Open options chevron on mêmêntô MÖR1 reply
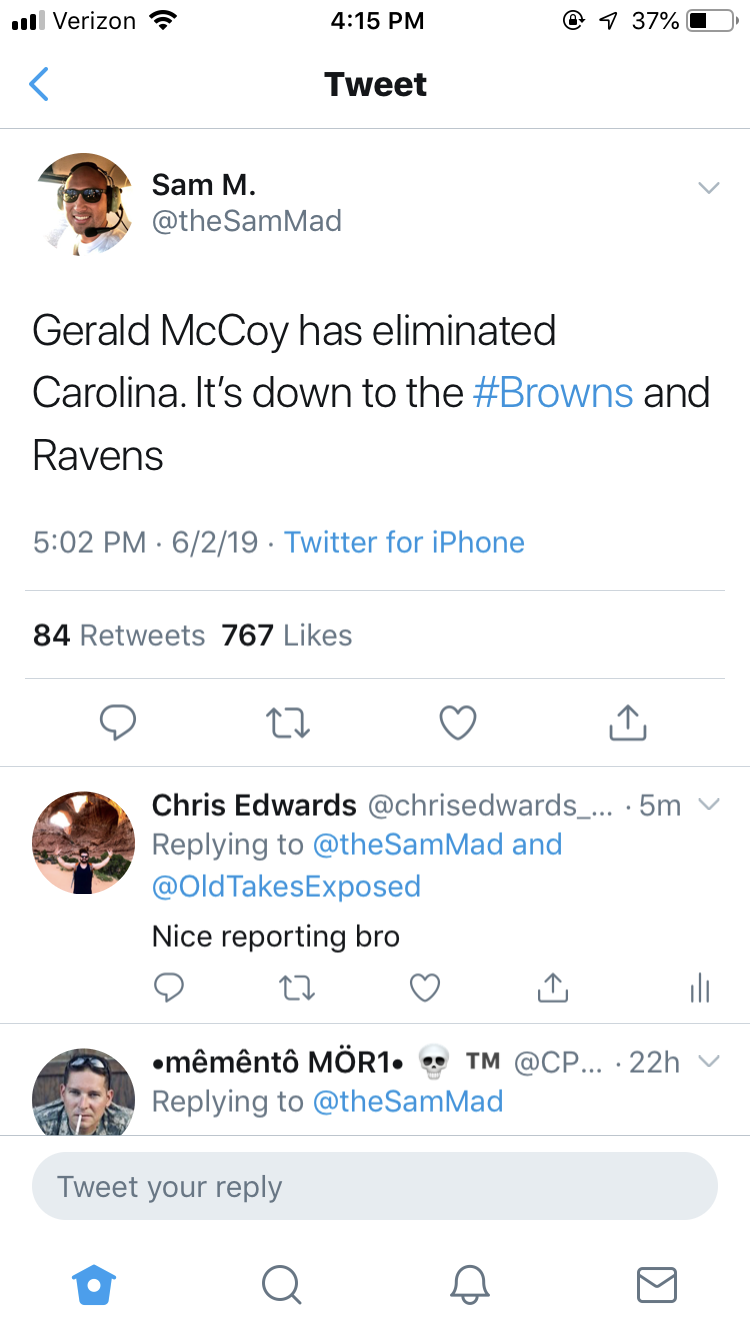 coord(708,1061)
